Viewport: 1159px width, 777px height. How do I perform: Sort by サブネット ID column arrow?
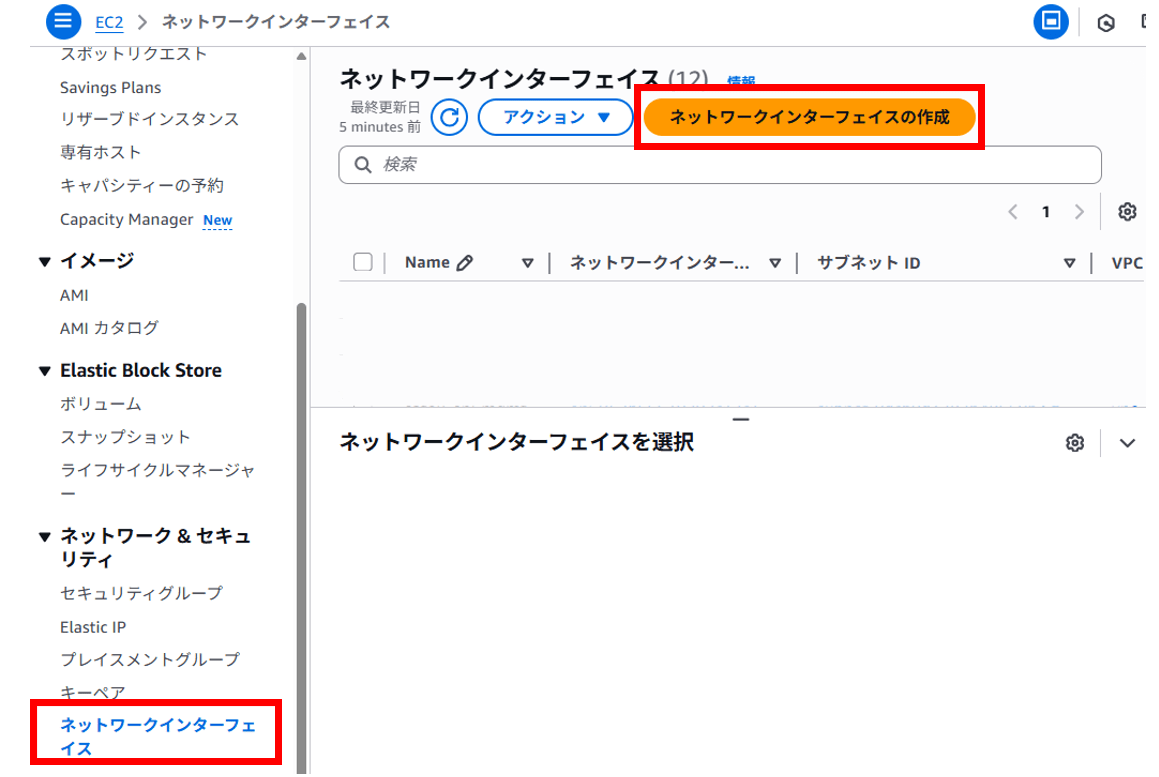tap(1070, 263)
